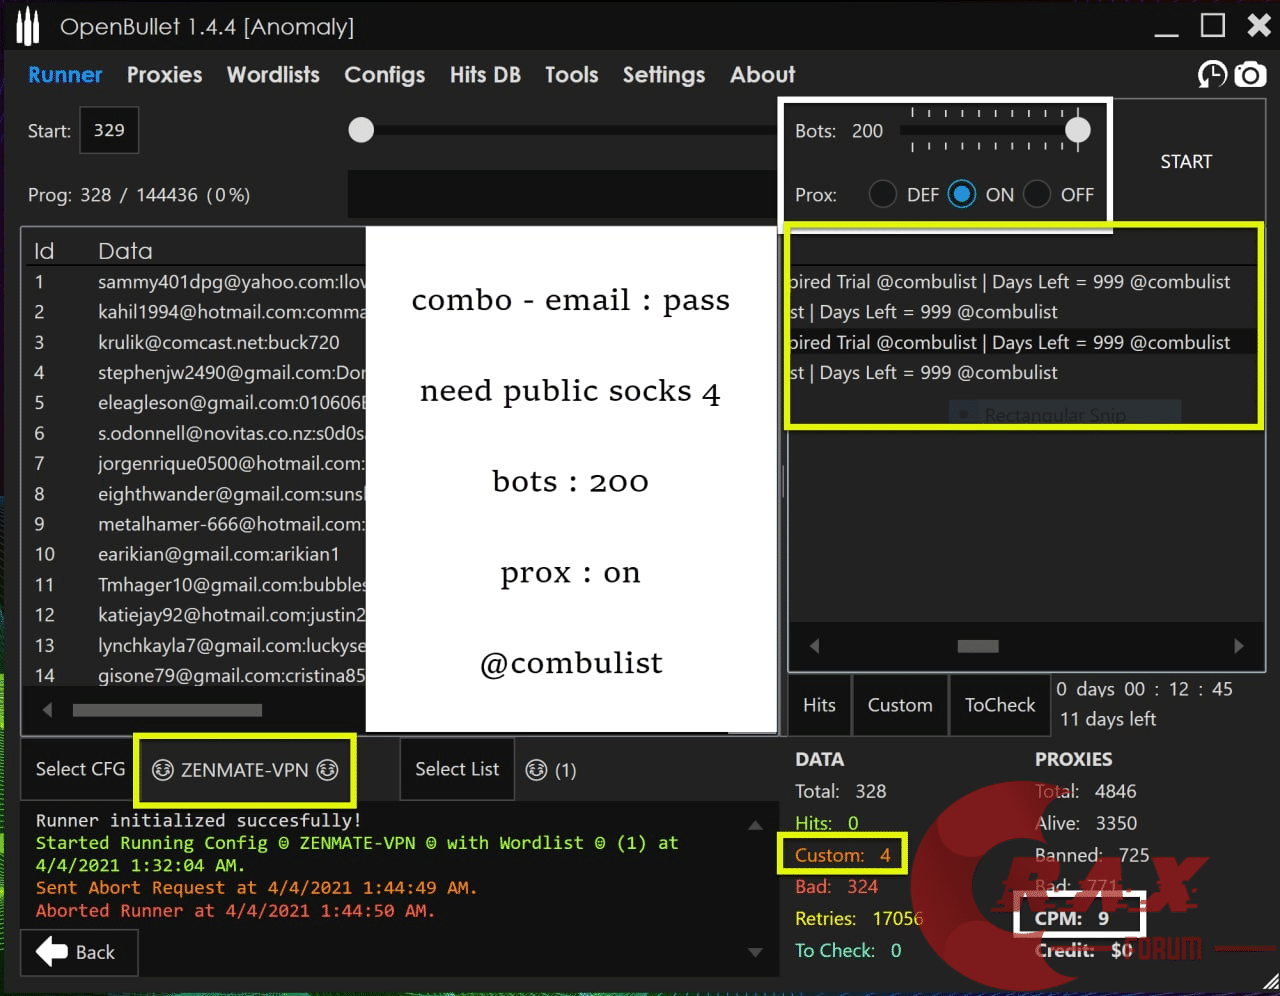Click the down arrow of the log scrollbar

[x=756, y=952]
